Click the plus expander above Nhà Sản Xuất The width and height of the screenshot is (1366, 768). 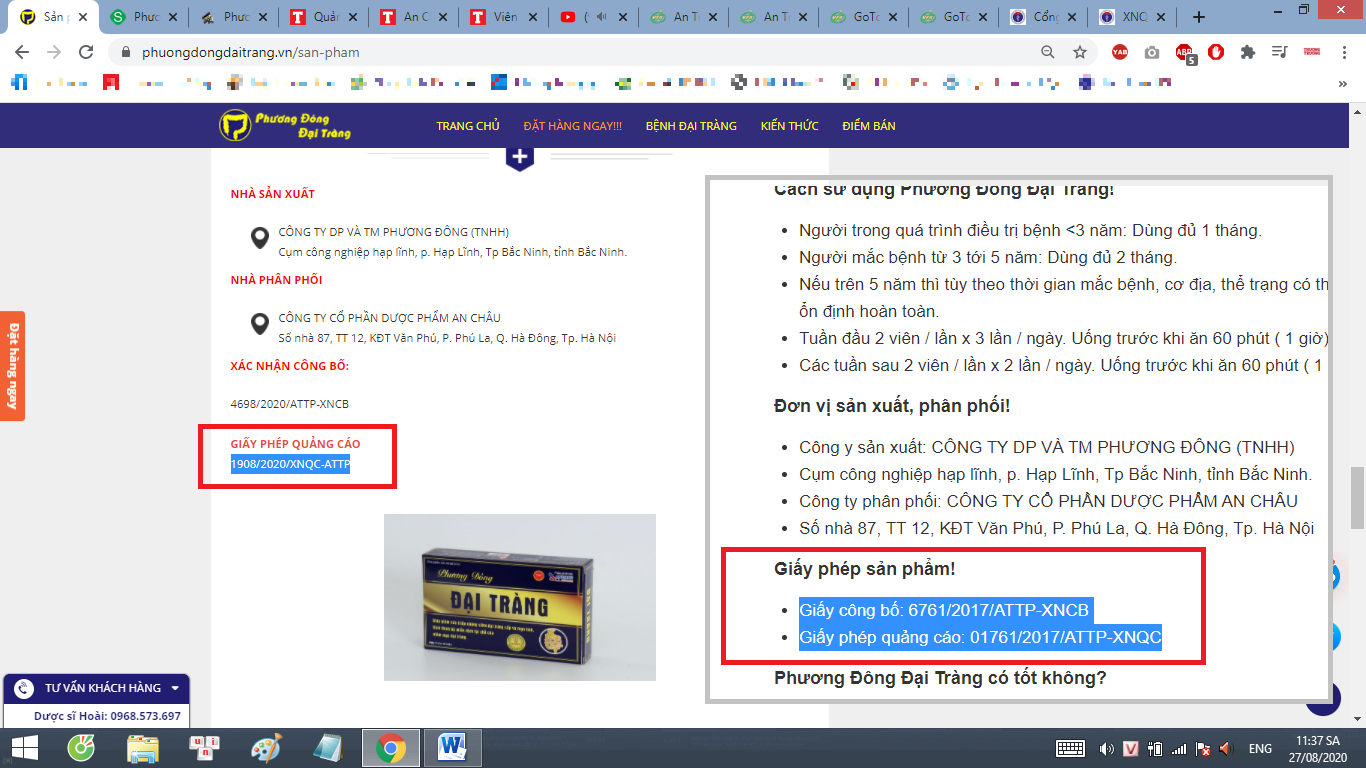pos(519,157)
